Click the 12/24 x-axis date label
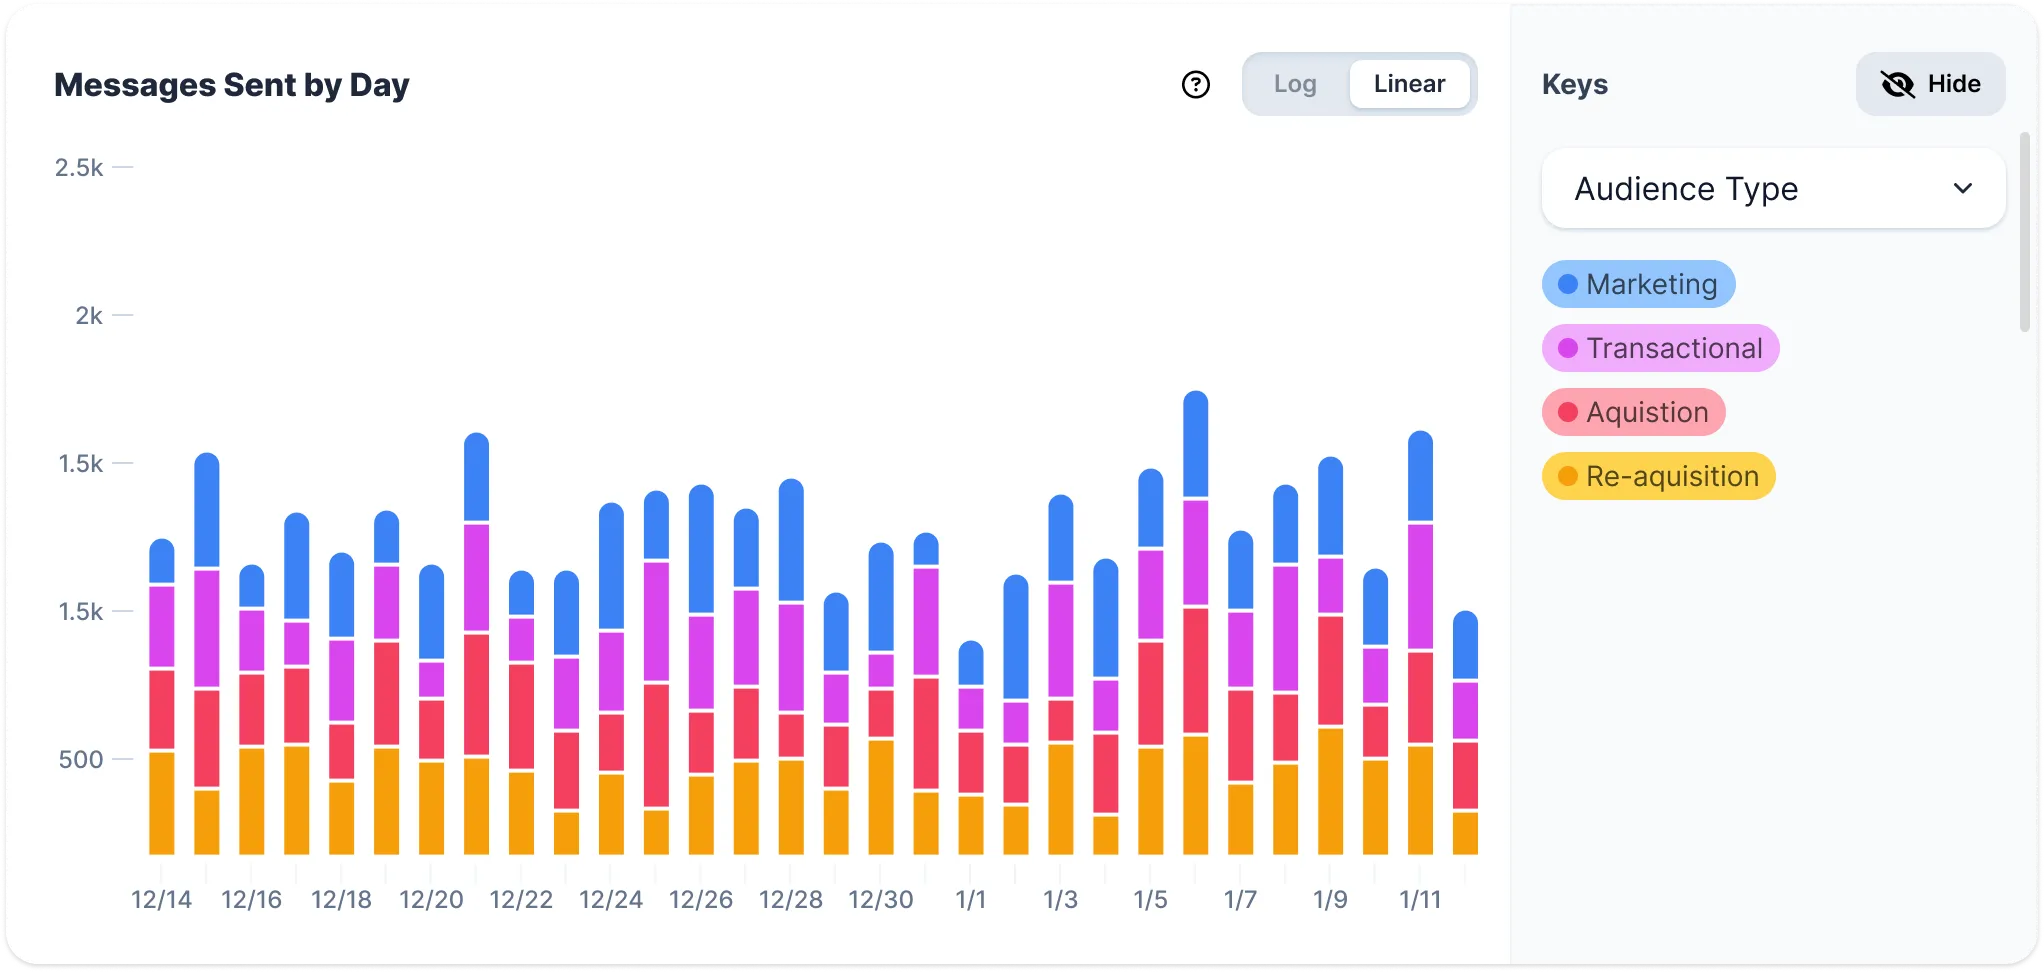Viewport: 2044px width, 972px height. (610, 900)
